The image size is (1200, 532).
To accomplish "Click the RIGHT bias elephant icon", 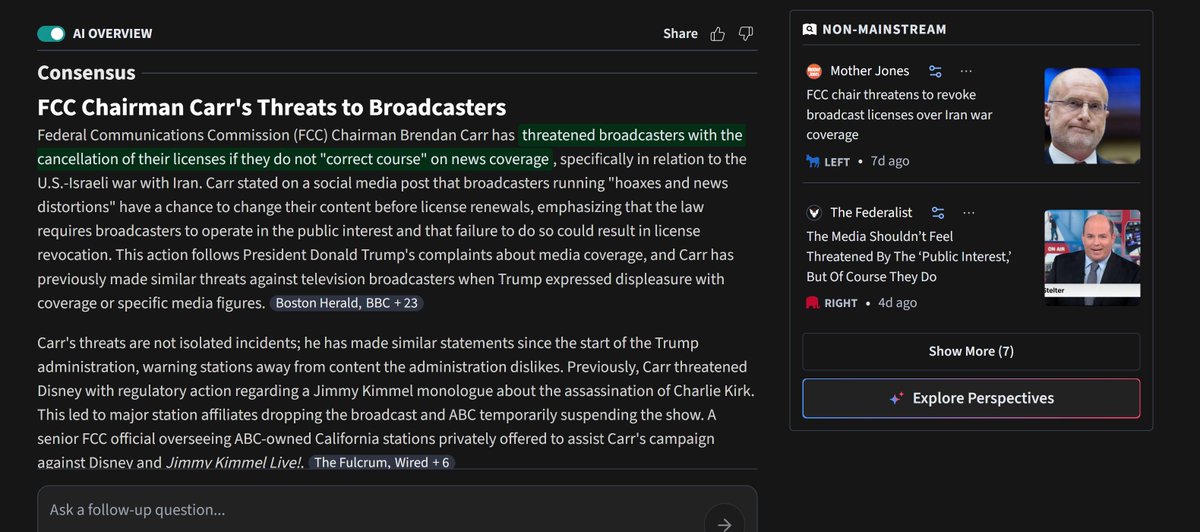I will pyautogui.click(x=813, y=302).
